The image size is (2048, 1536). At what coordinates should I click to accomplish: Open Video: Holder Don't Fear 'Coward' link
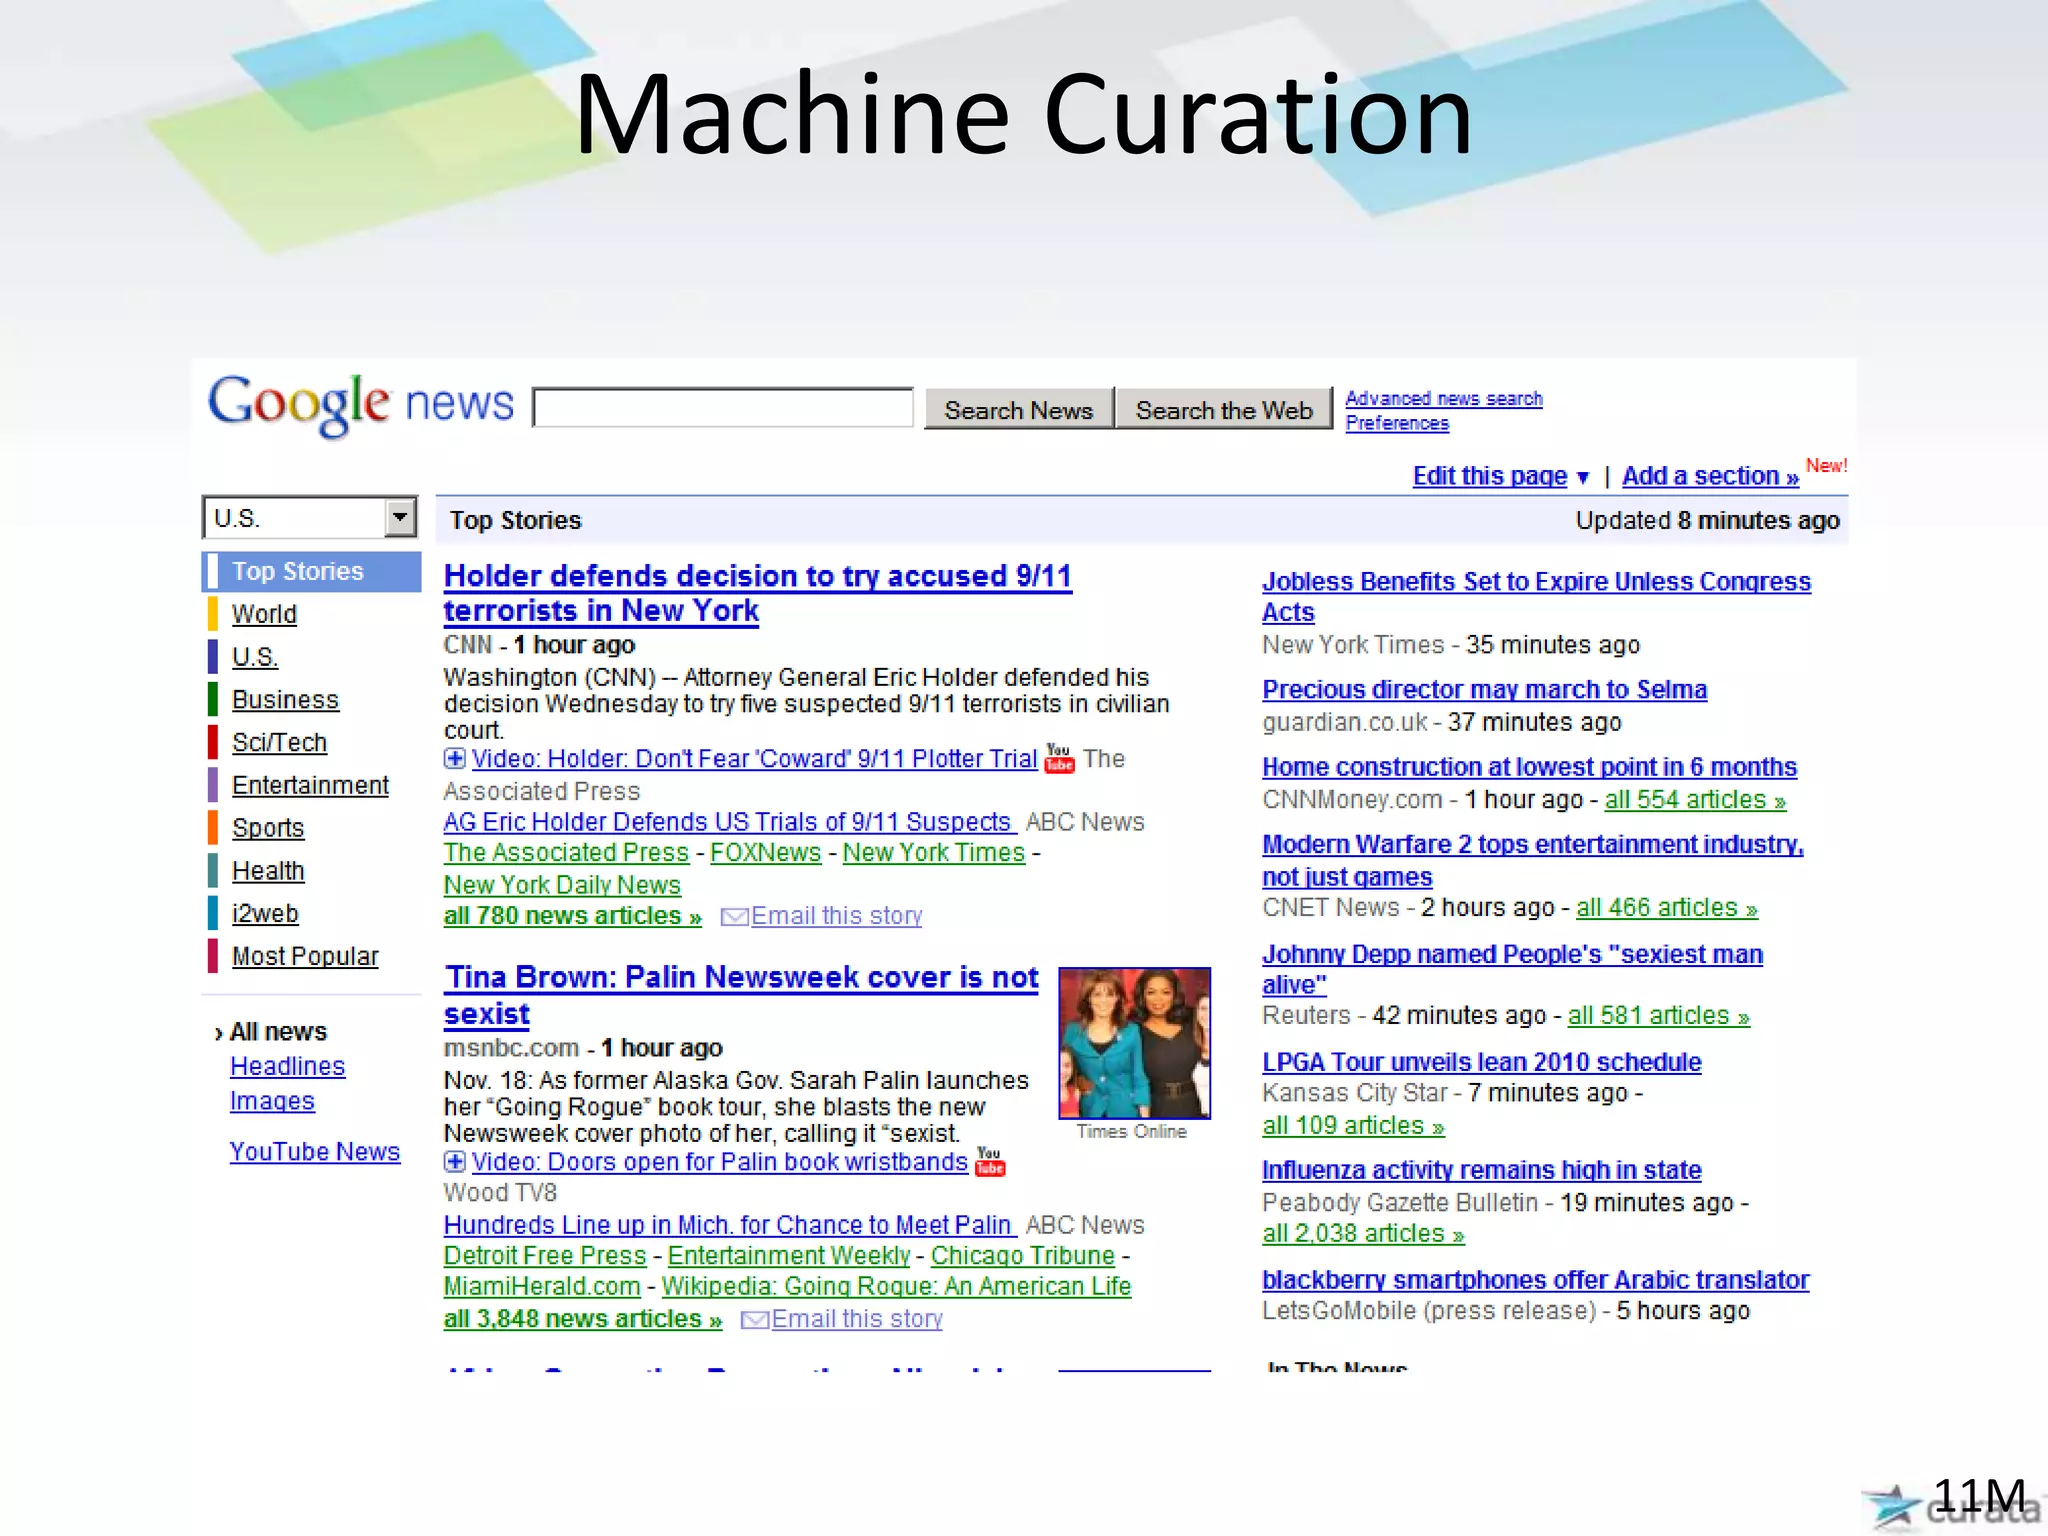754,759
